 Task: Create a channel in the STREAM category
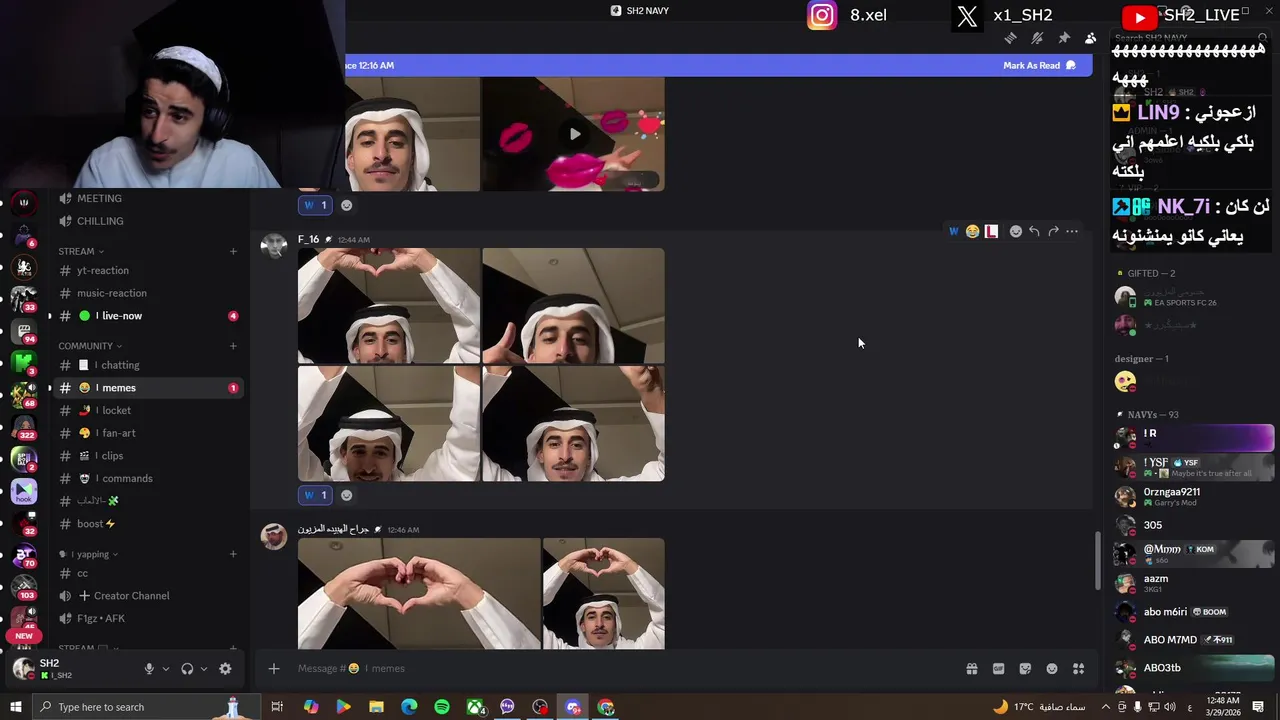pyautogui.click(x=233, y=251)
